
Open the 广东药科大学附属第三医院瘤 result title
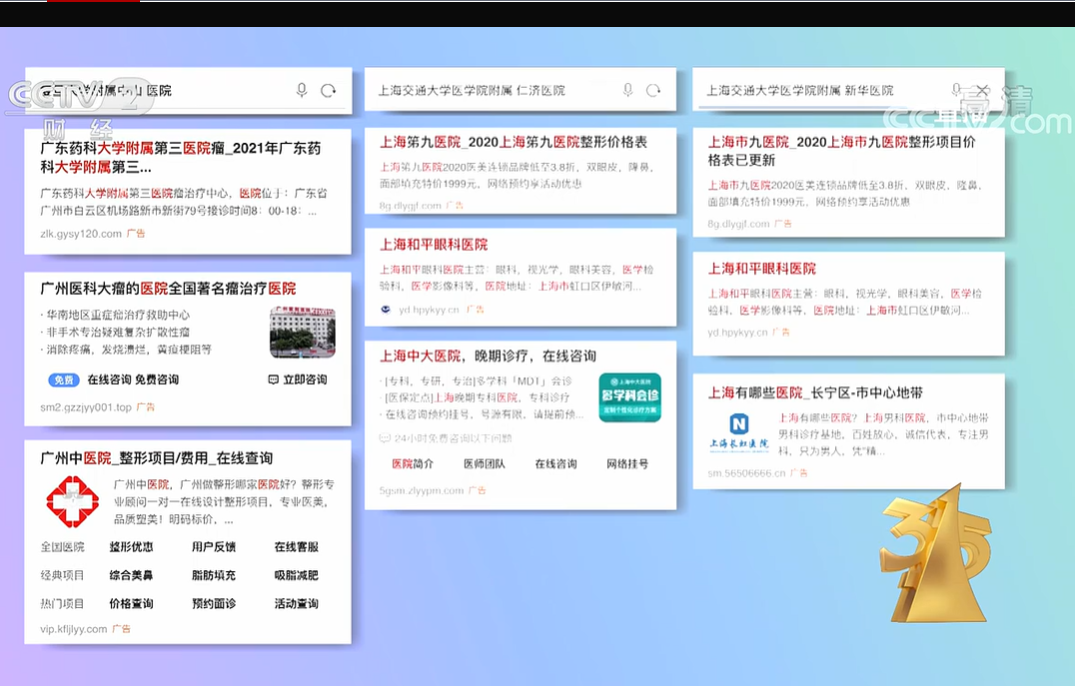(x=180, y=157)
